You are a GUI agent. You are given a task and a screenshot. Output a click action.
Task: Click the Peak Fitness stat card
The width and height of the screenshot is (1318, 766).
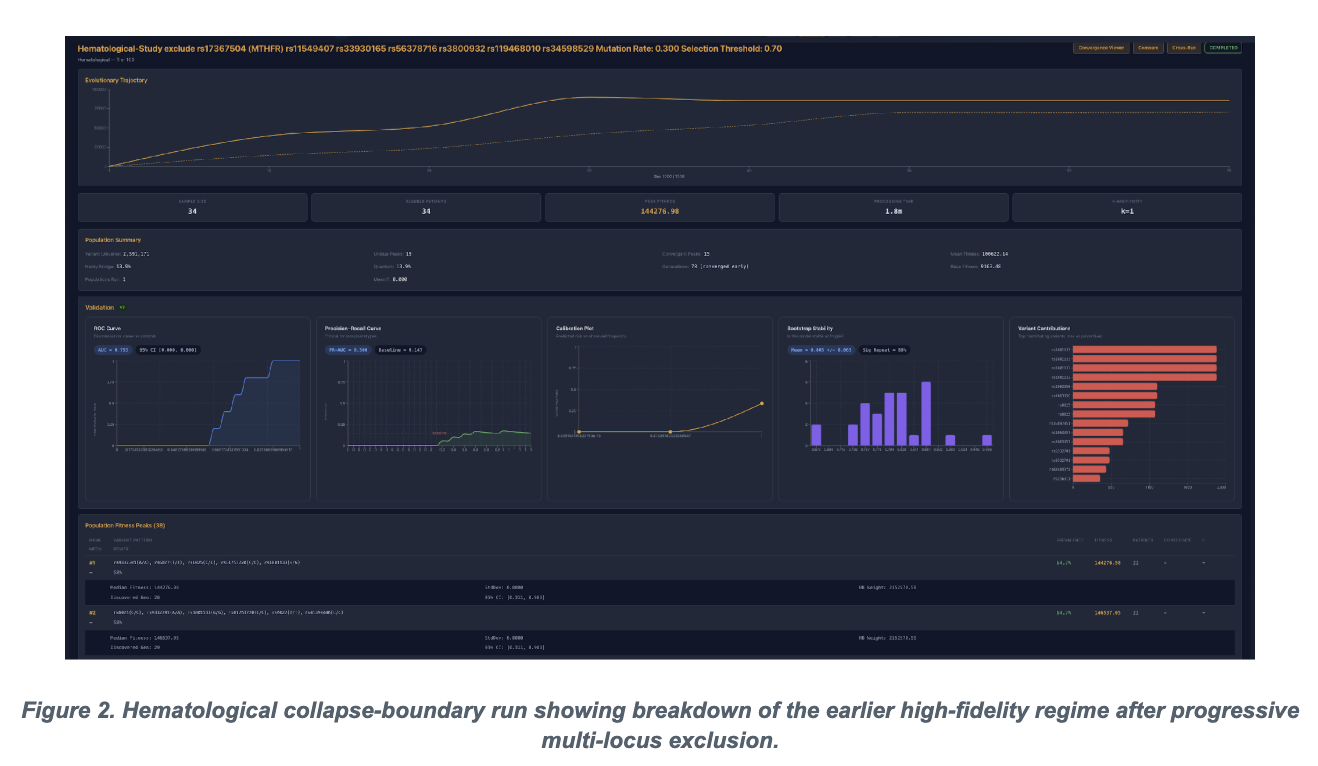660,207
